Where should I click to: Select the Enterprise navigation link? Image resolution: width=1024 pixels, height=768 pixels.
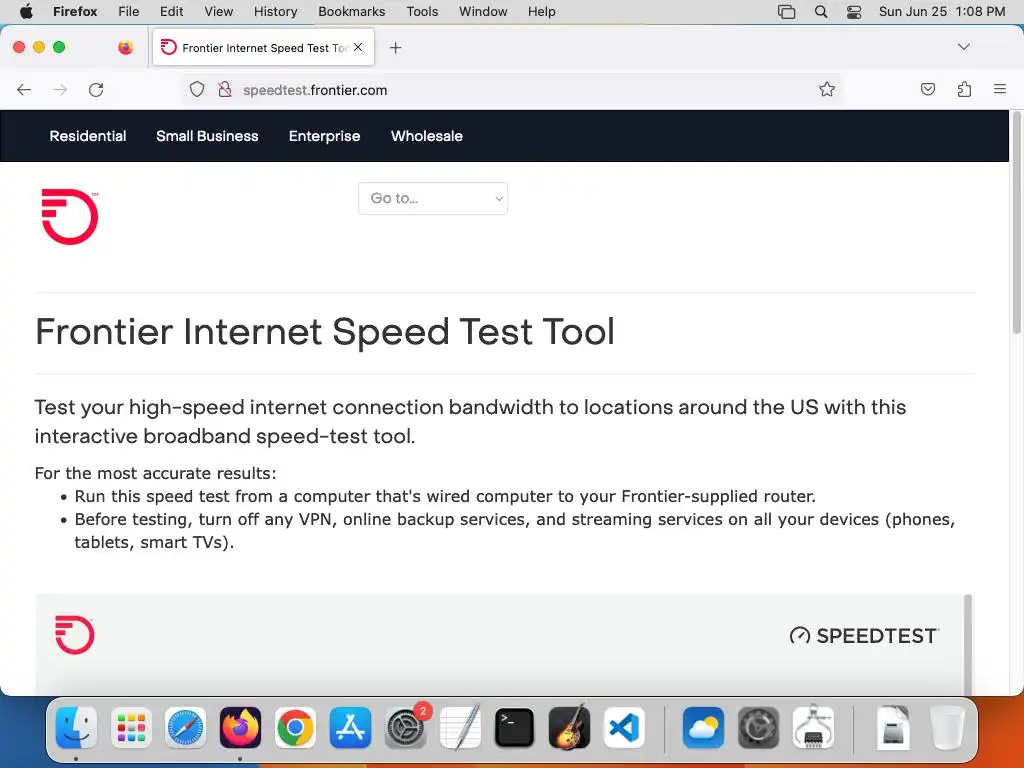(325, 136)
